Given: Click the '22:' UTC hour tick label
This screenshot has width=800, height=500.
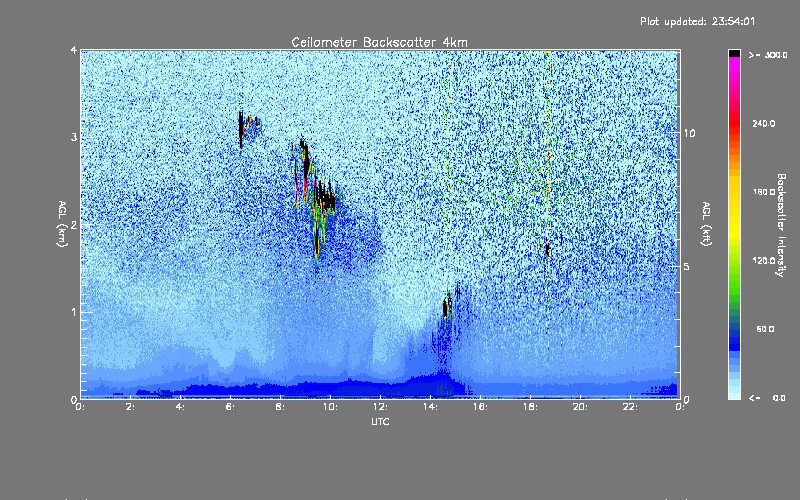Looking at the screenshot, I should click(x=631, y=407).
